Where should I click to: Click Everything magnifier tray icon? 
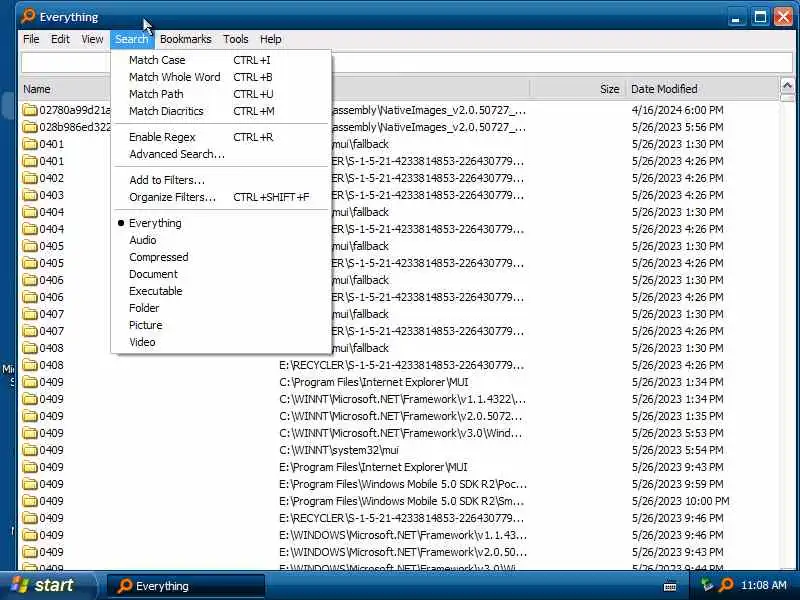(x=726, y=585)
